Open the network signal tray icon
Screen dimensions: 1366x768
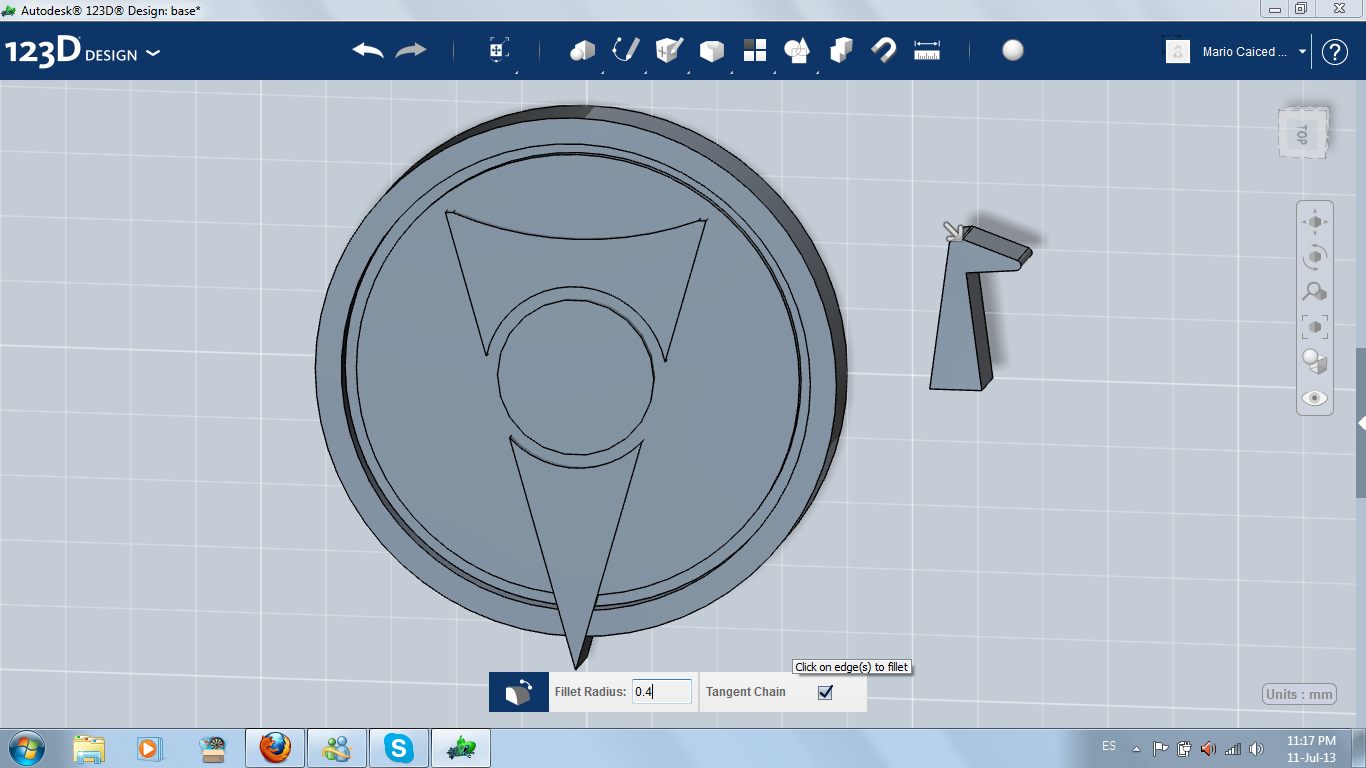click(1233, 748)
